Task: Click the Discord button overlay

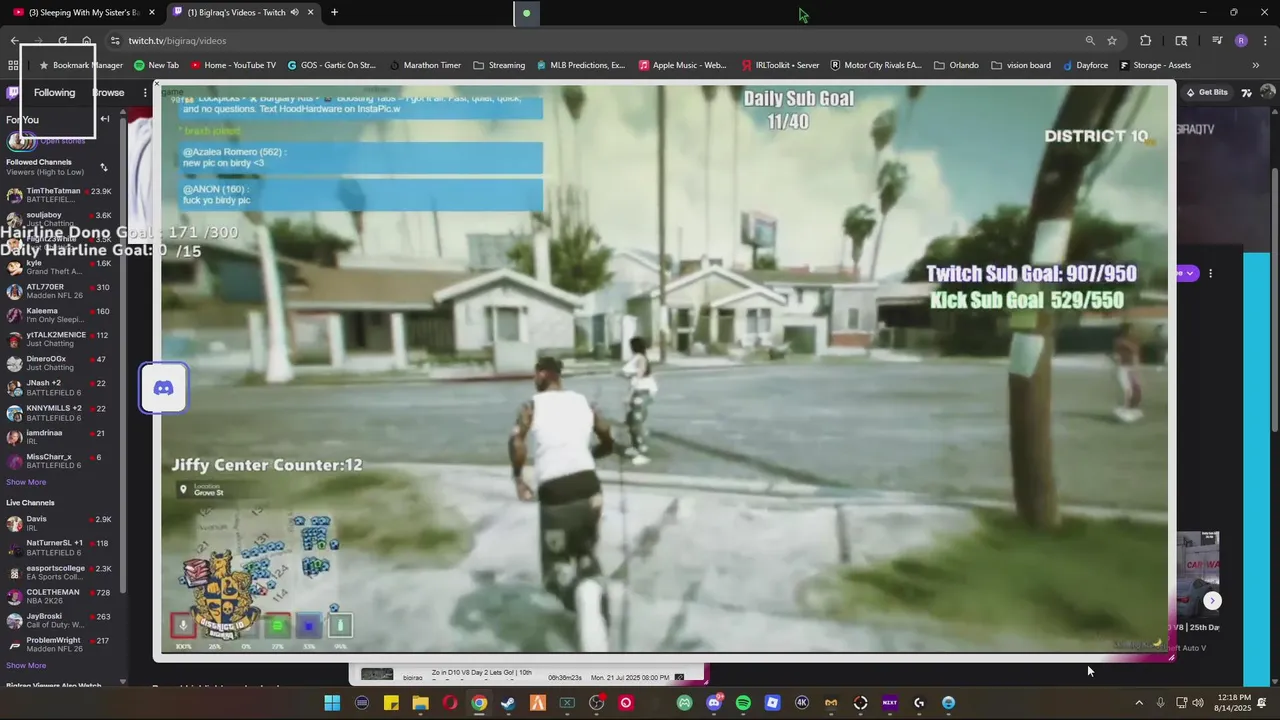Action: tap(163, 388)
